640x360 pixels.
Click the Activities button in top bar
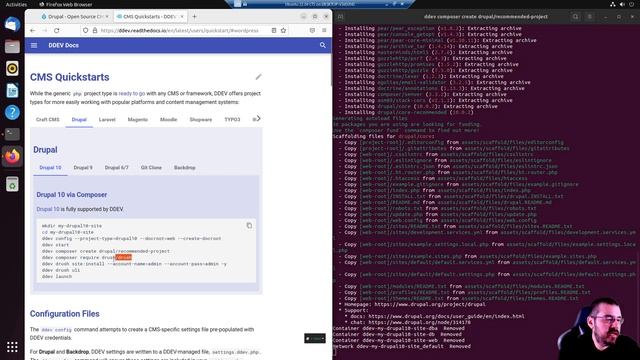pos(16,4)
